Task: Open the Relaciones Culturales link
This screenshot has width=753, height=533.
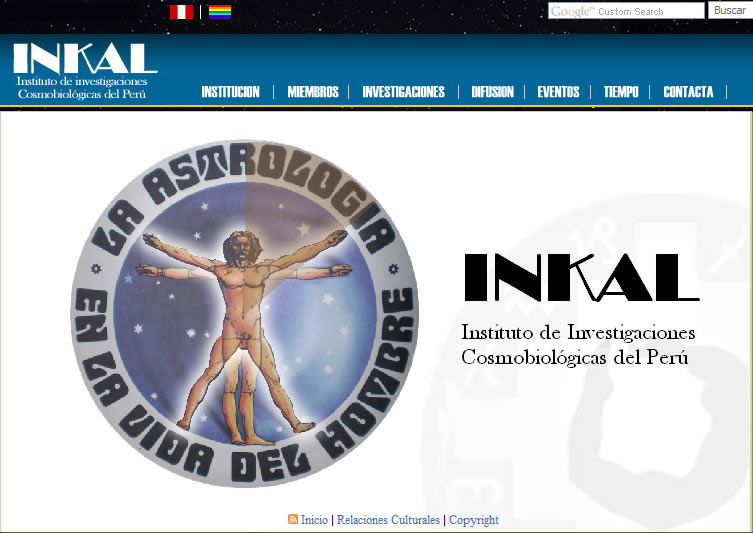Action: (x=388, y=520)
